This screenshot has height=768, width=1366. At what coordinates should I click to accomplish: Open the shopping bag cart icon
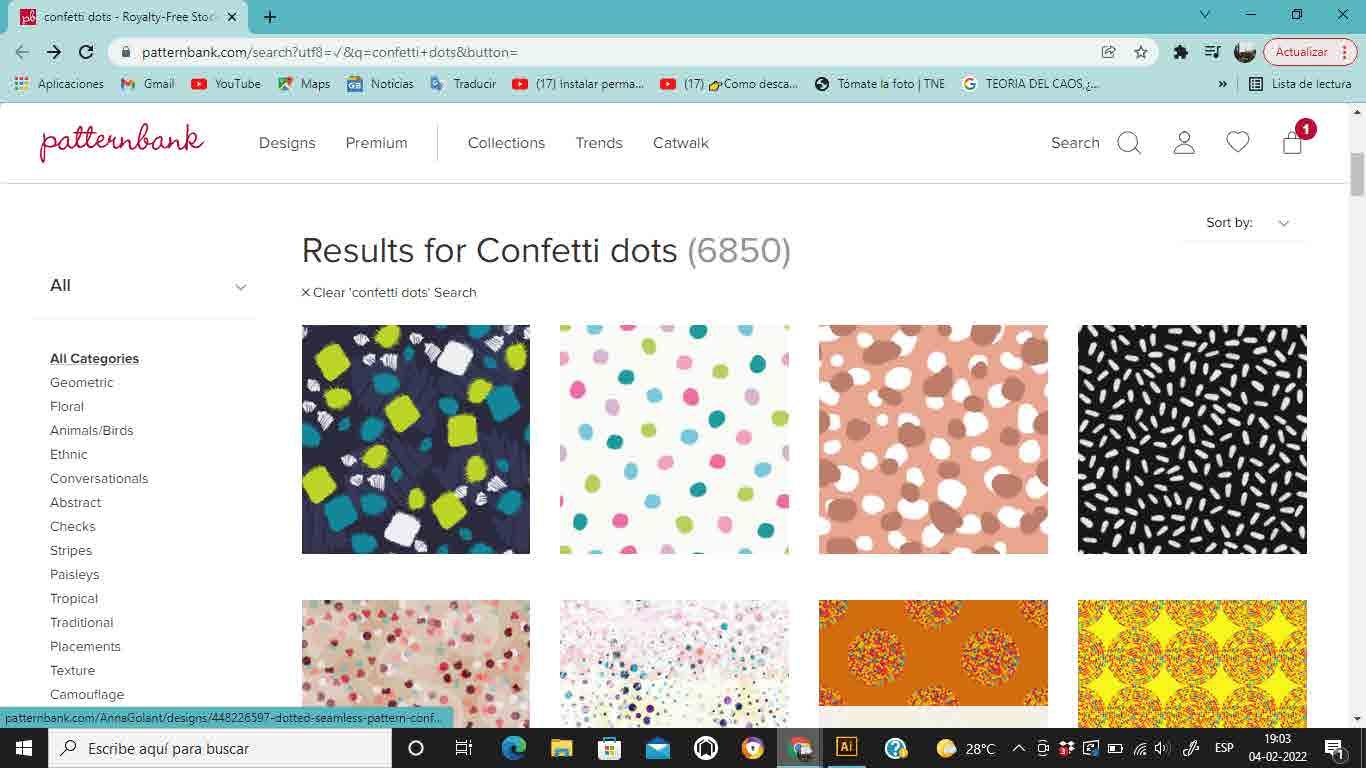tap(1293, 143)
